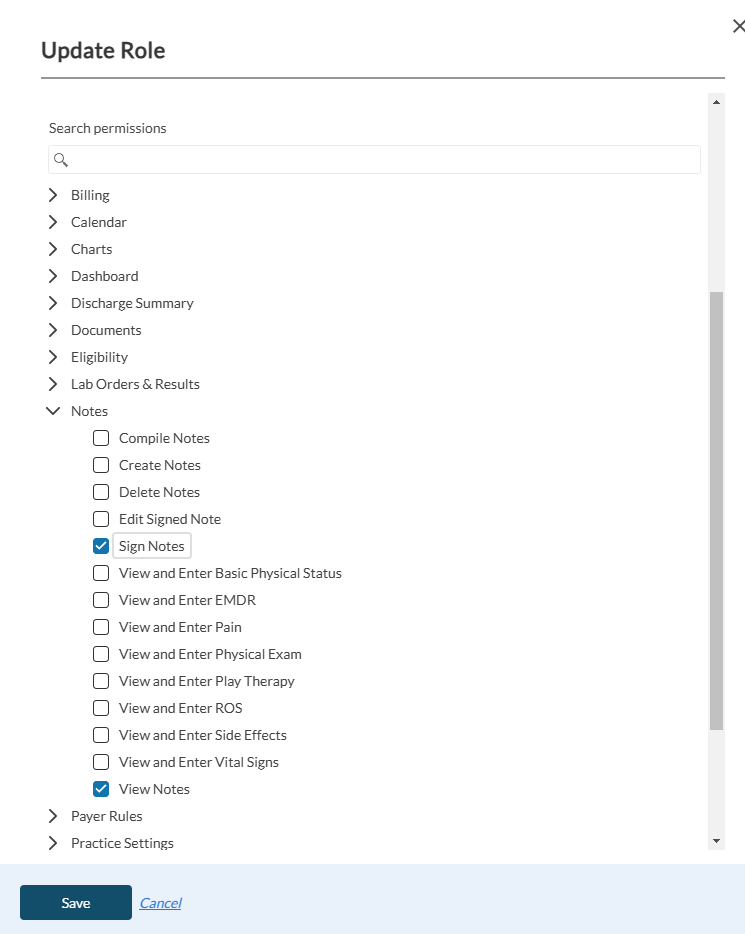Enable the Create Notes checkbox
Viewport: 745px width, 934px height.
point(101,465)
